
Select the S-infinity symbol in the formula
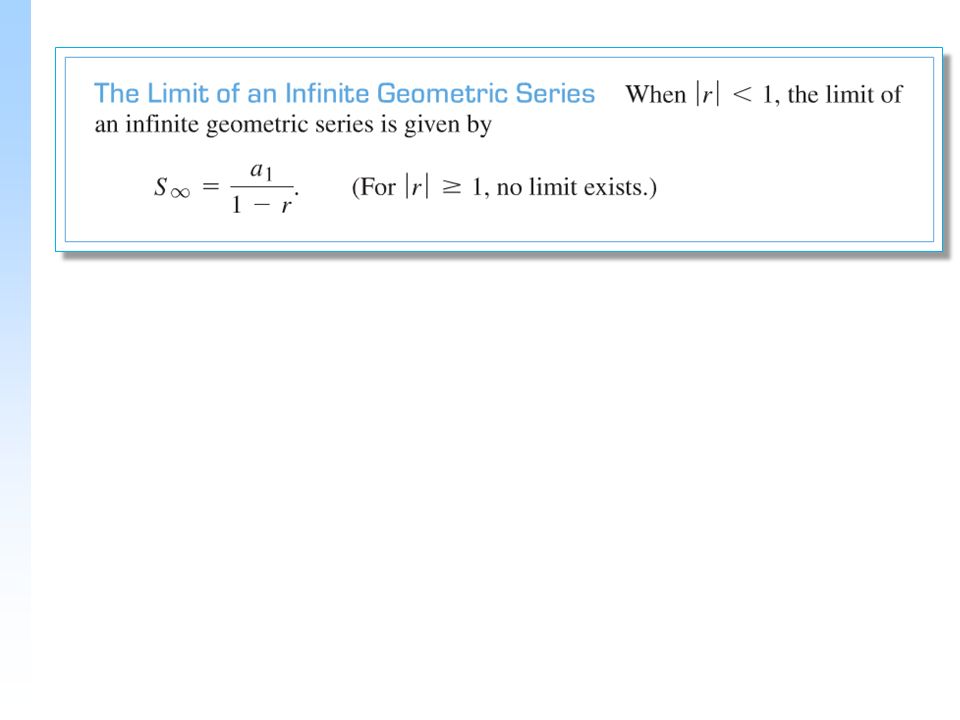(x=171, y=187)
